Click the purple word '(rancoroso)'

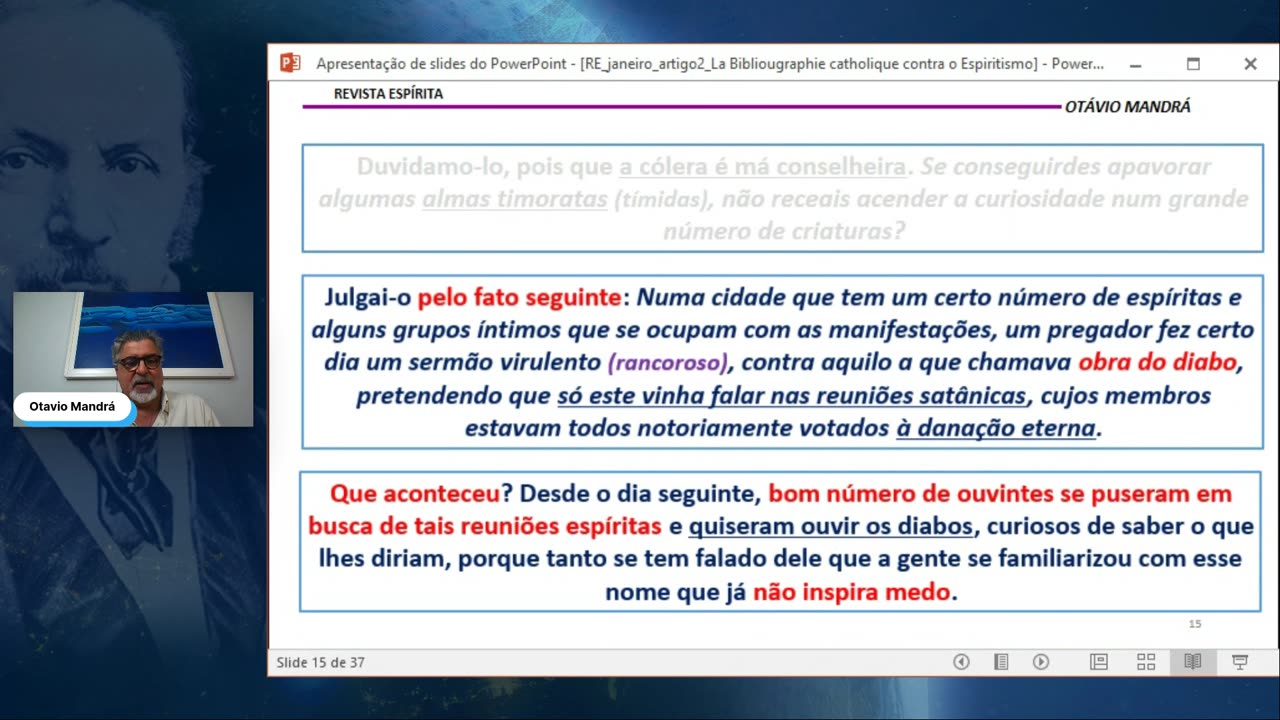[668, 363]
